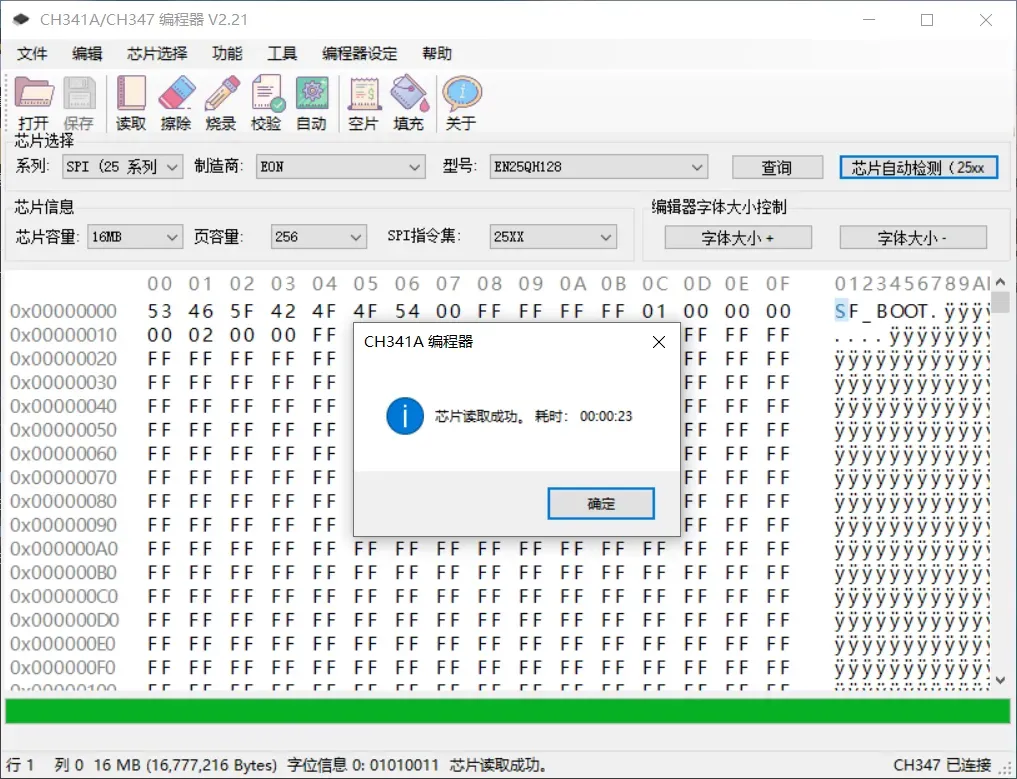
Task: Run blank check with 空片 icon
Action: pos(363,103)
